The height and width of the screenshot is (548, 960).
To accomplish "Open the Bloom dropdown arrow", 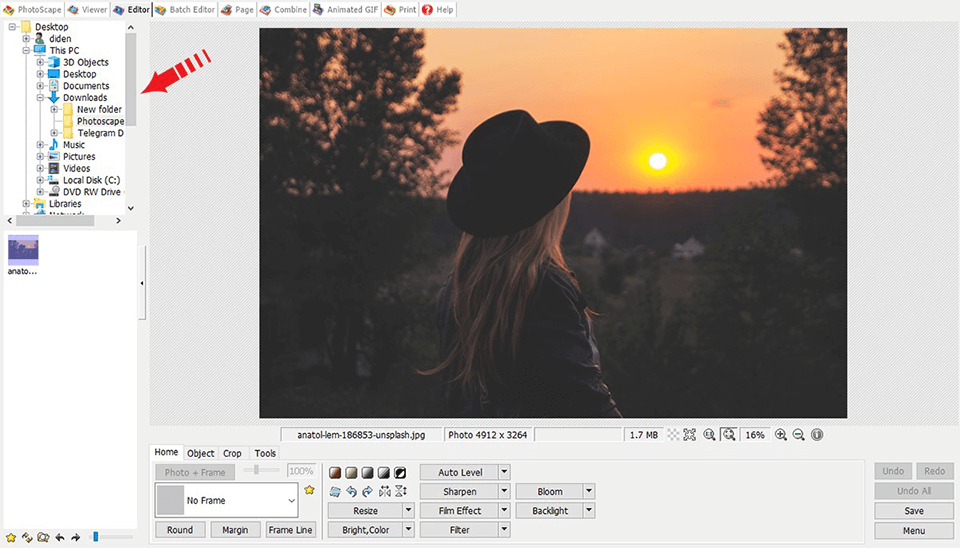I will 589,491.
